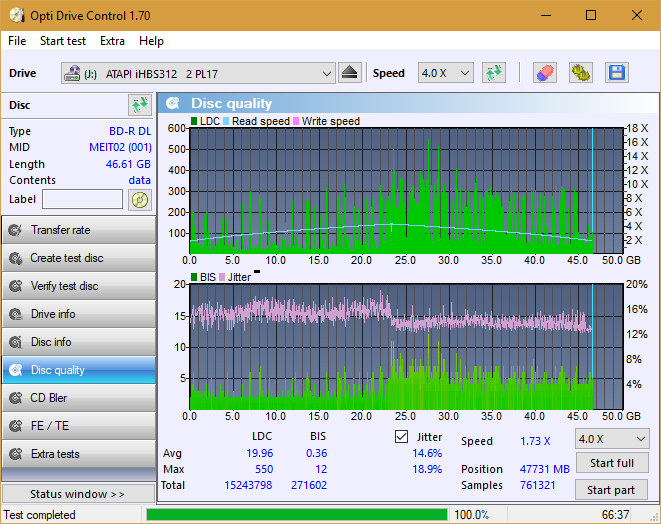
Task: Click the Samples value 761321
Action: (x=537, y=485)
